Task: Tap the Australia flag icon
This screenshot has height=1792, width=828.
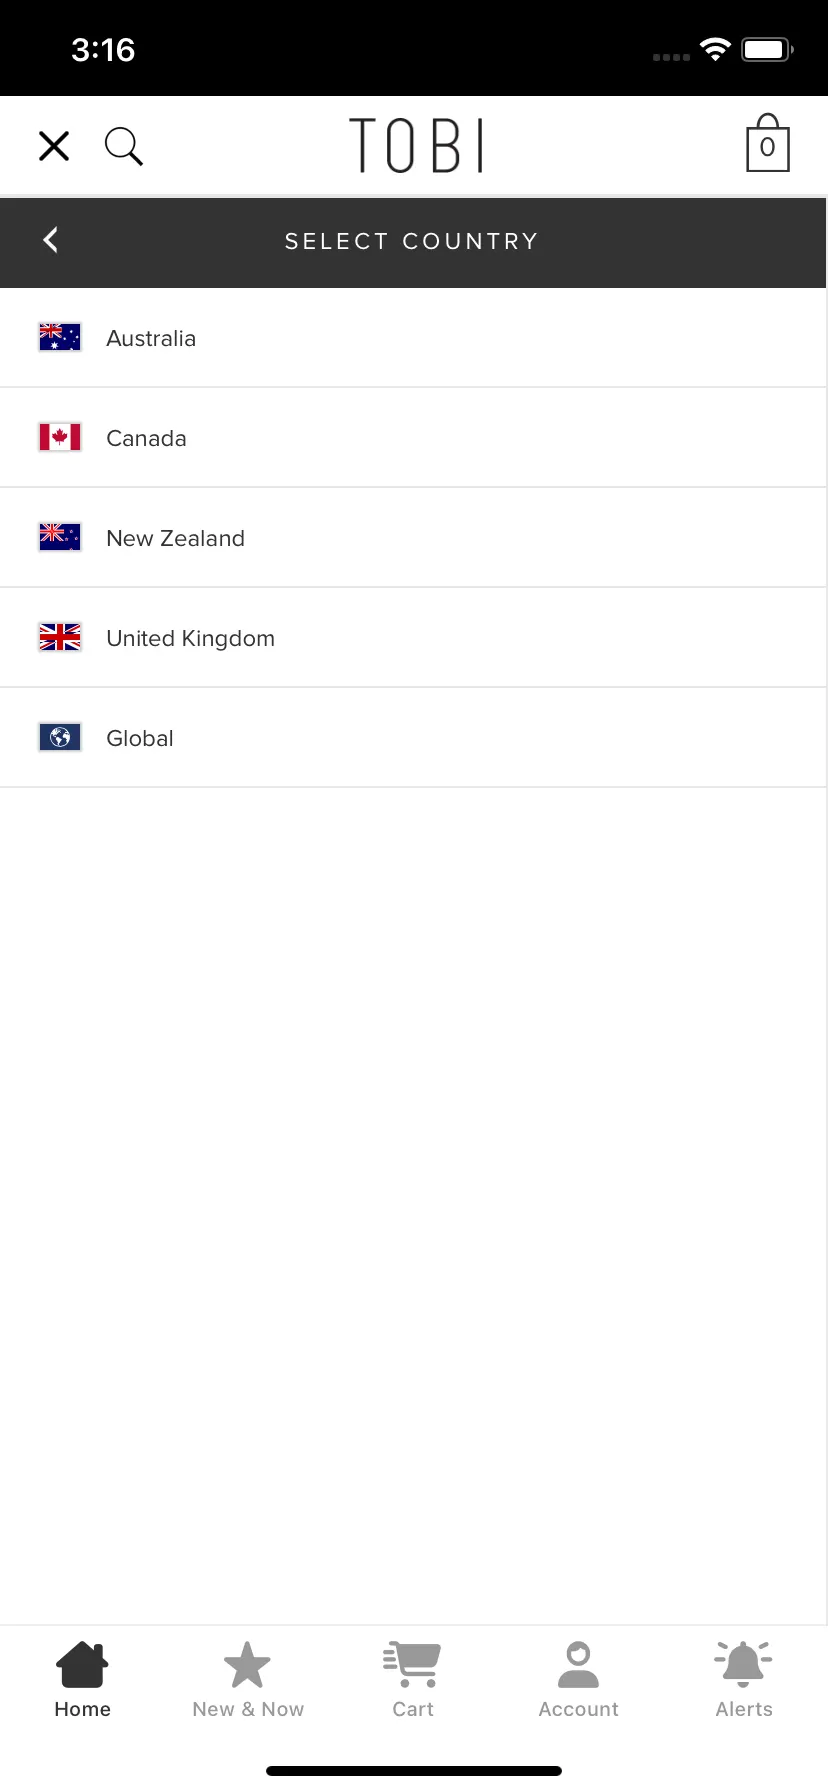Action: (x=60, y=337)
